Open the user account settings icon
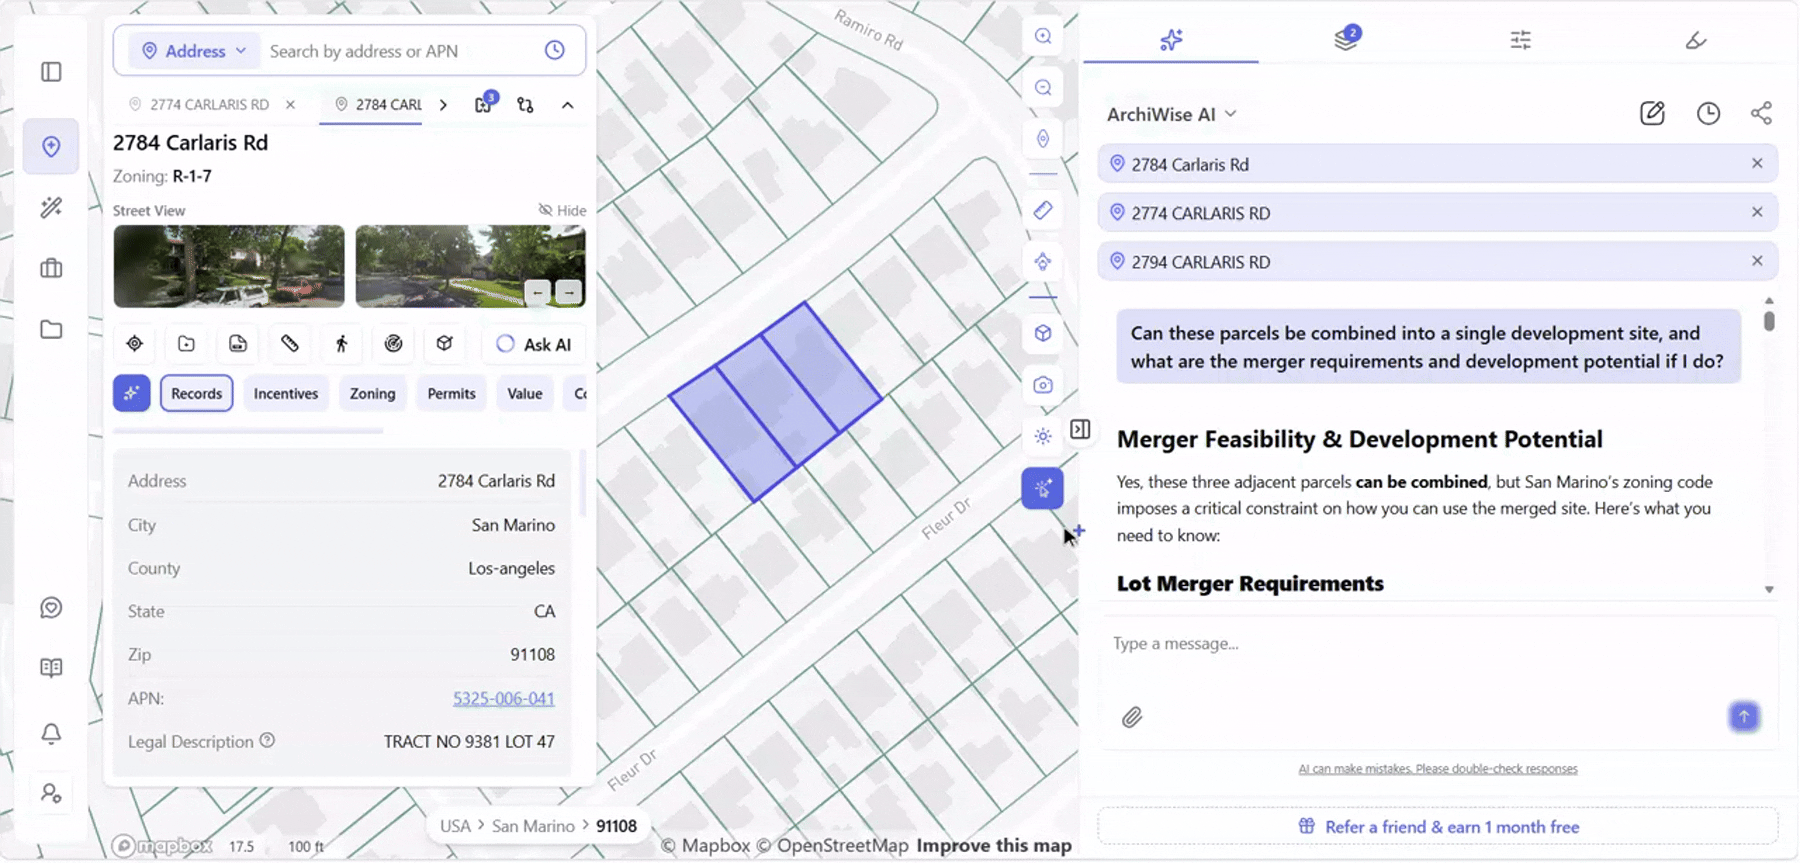Screen dimensions: 1800x863 pyautogui.click(x=51, y=794)
